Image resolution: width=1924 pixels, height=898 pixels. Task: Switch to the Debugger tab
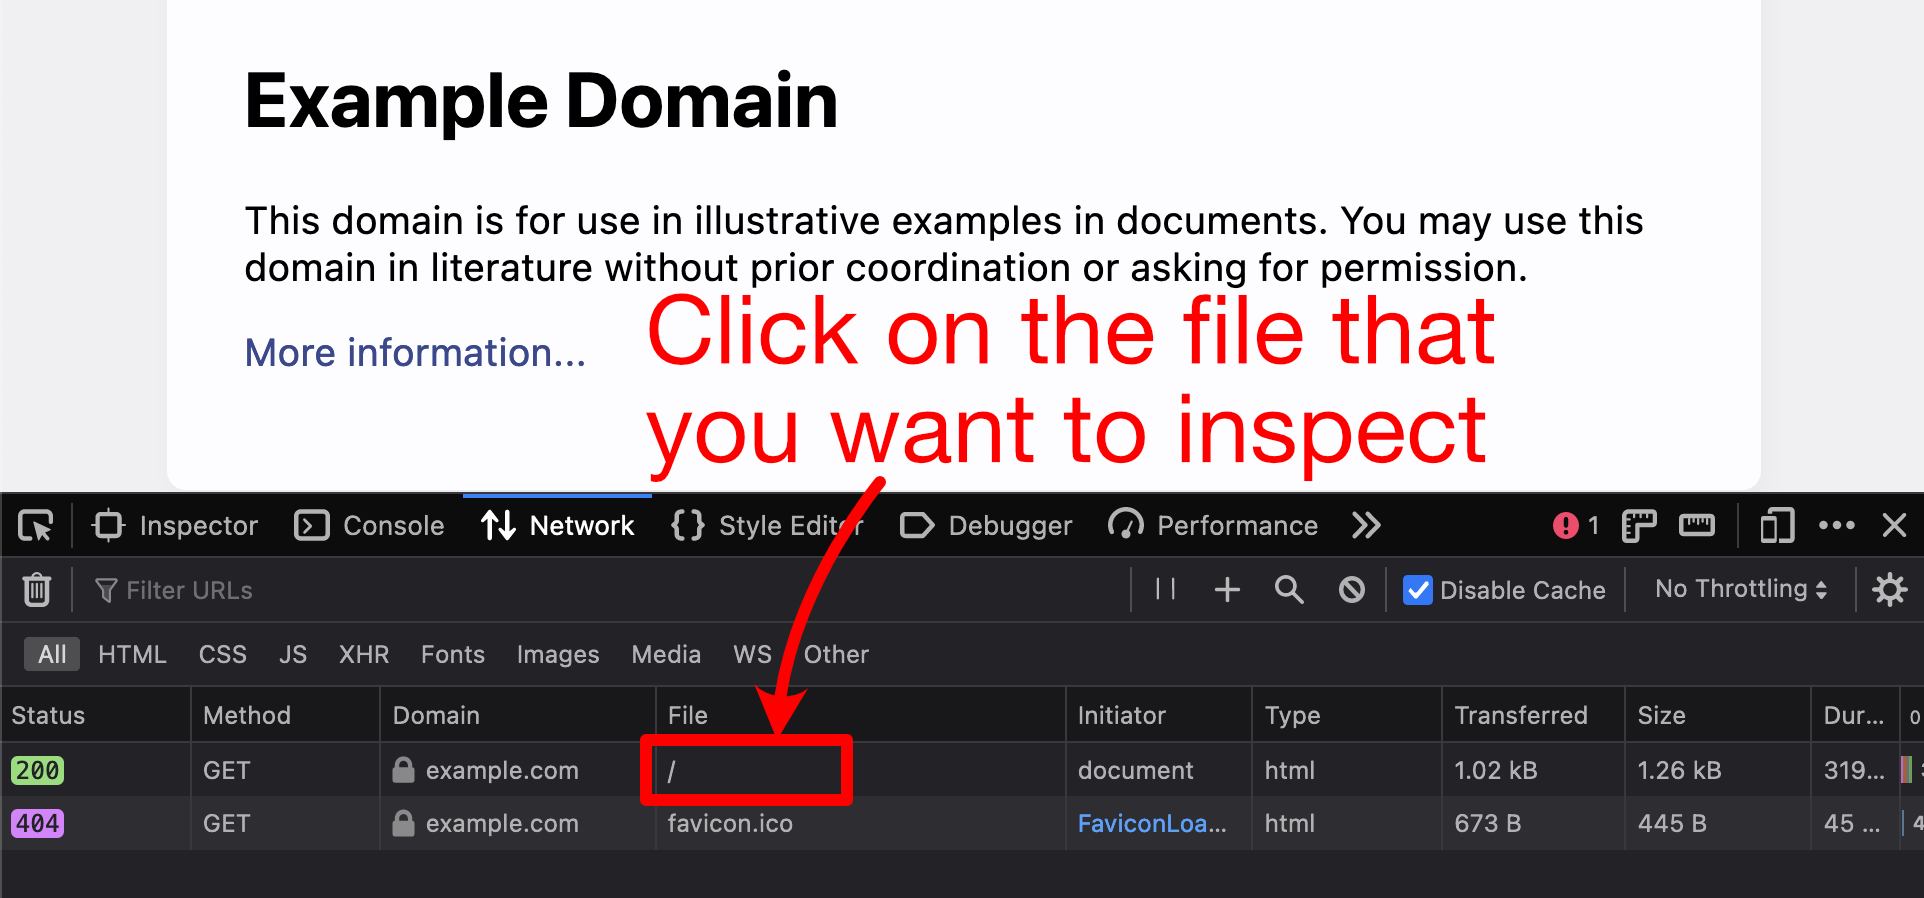click(986, 525)
